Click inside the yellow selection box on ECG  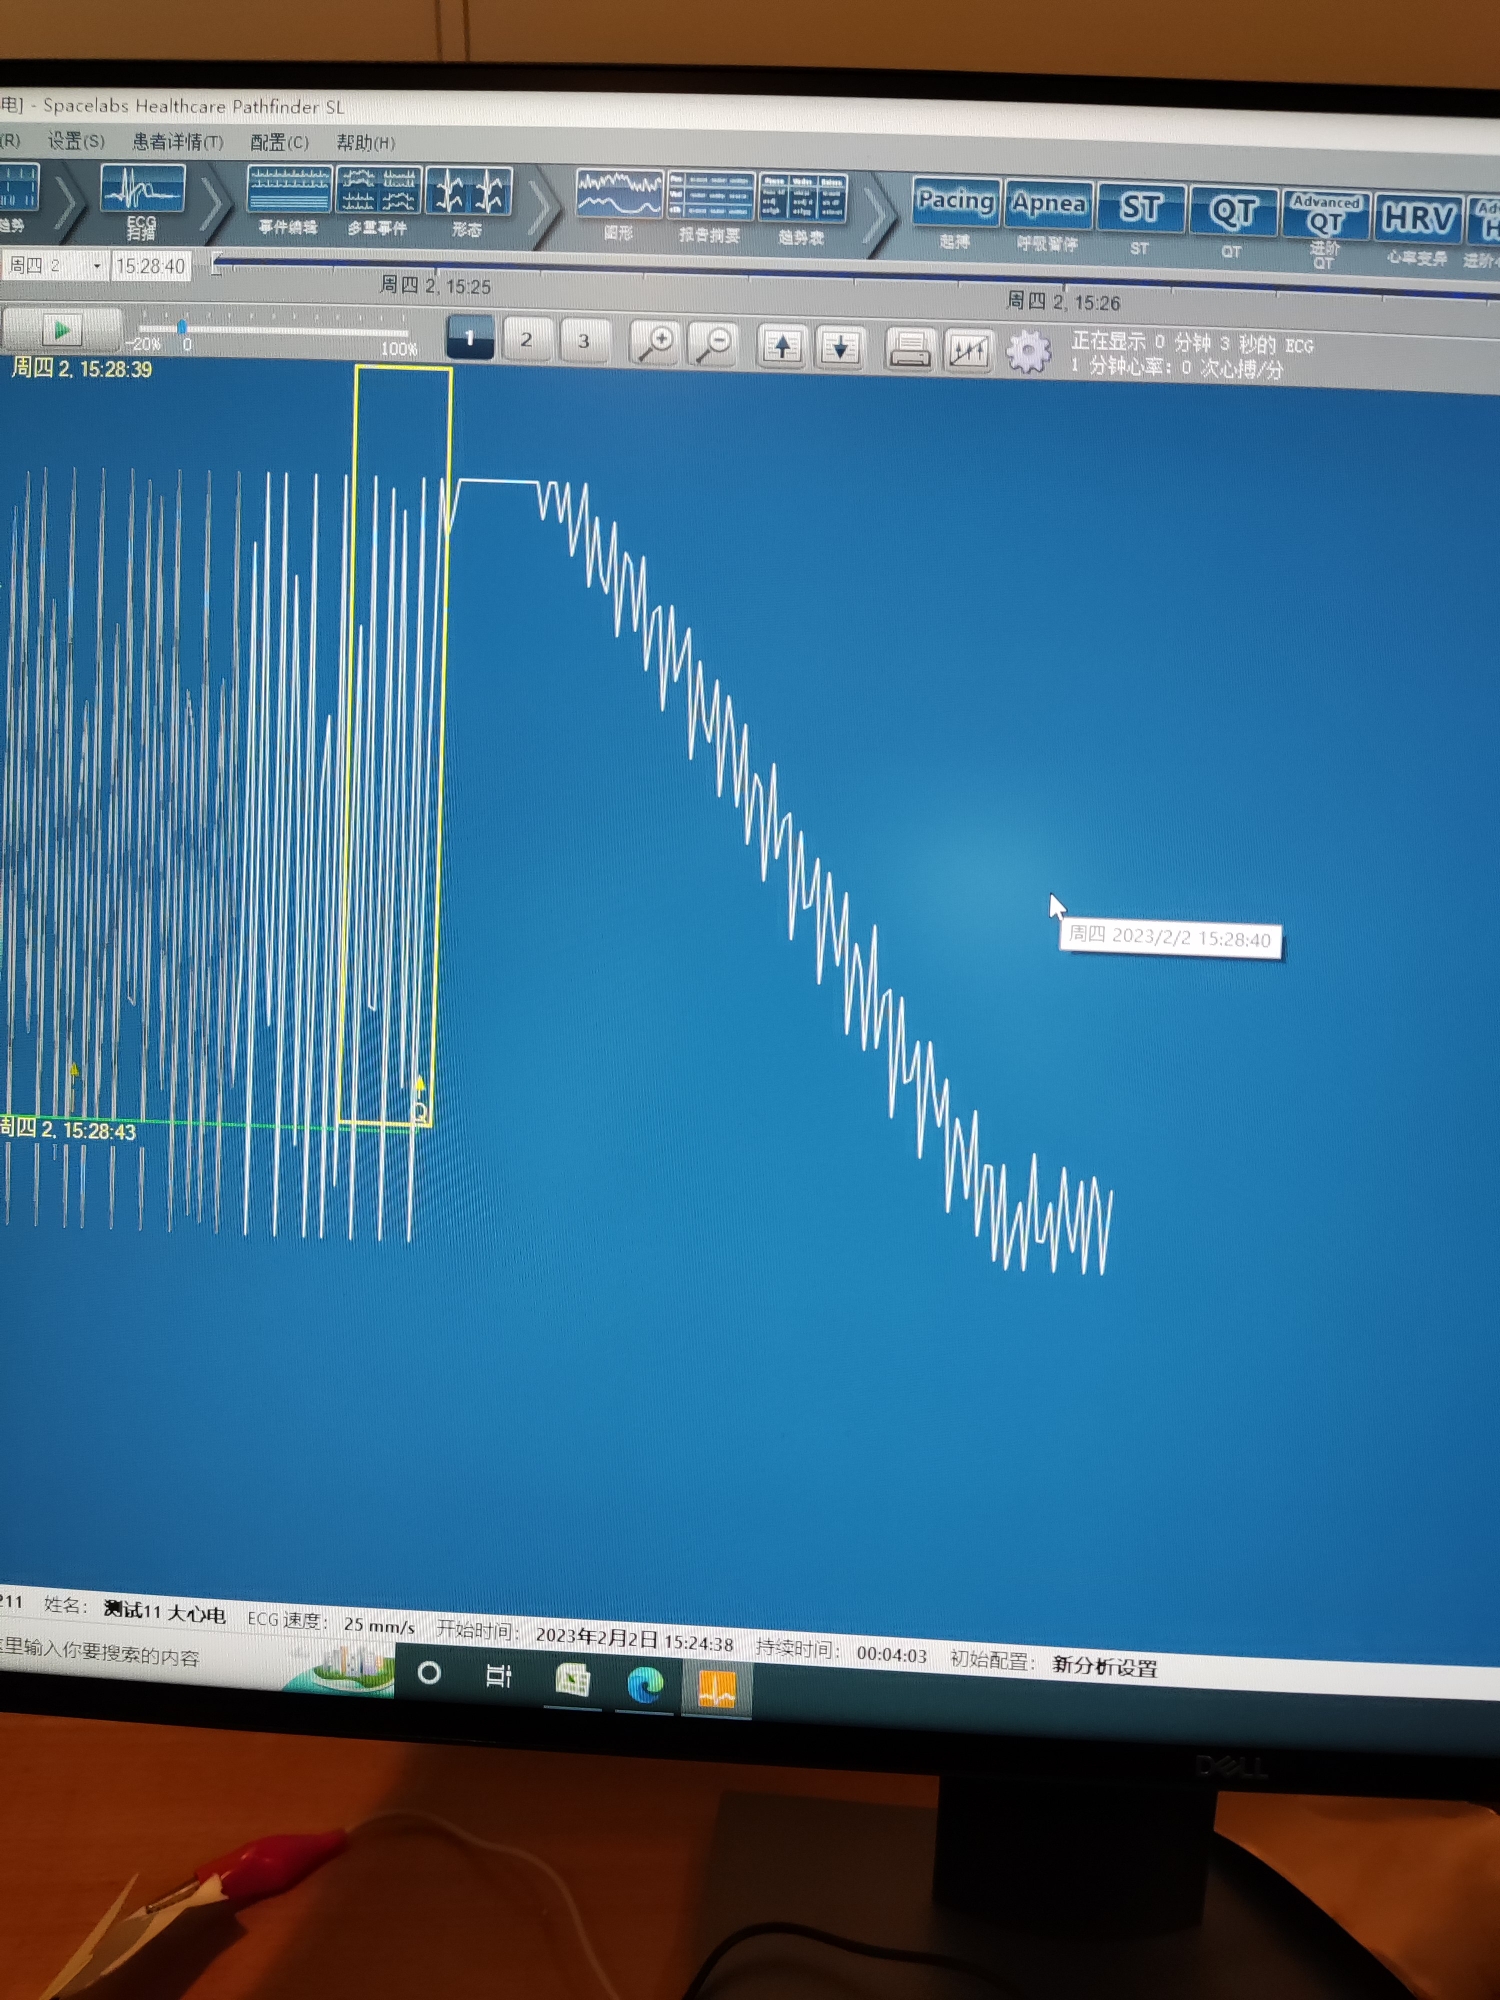pyautogui.click(x=395, y=745)
